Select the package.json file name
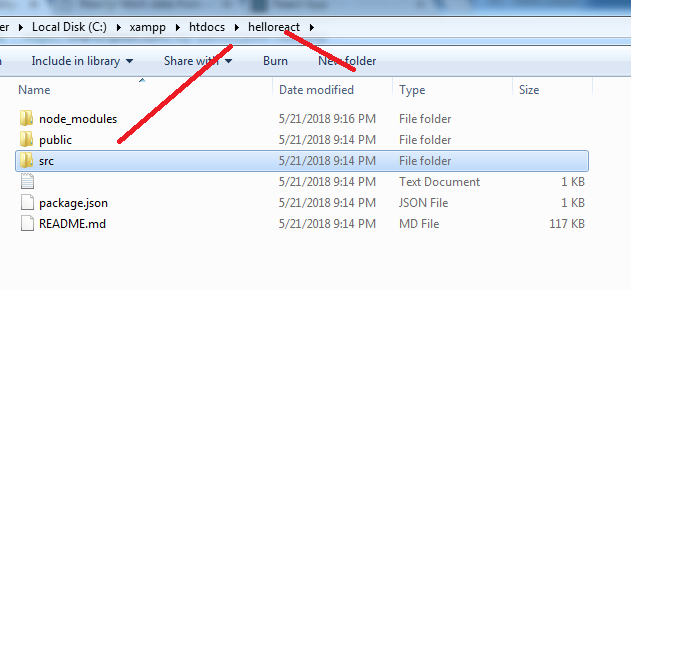Screen dimensions: 694x659 point(73,203)
